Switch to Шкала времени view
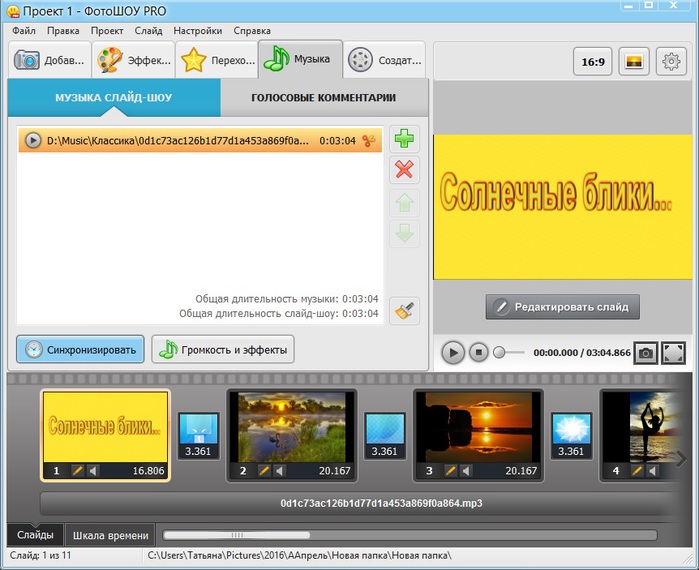The width and height of the screenshot is (699, 570). pos(110,535)
